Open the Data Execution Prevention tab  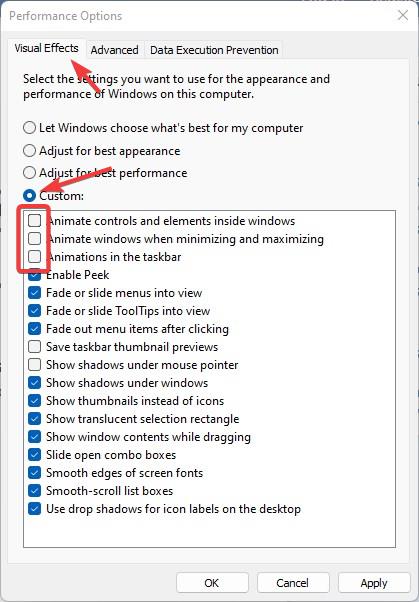pos(214,50)
